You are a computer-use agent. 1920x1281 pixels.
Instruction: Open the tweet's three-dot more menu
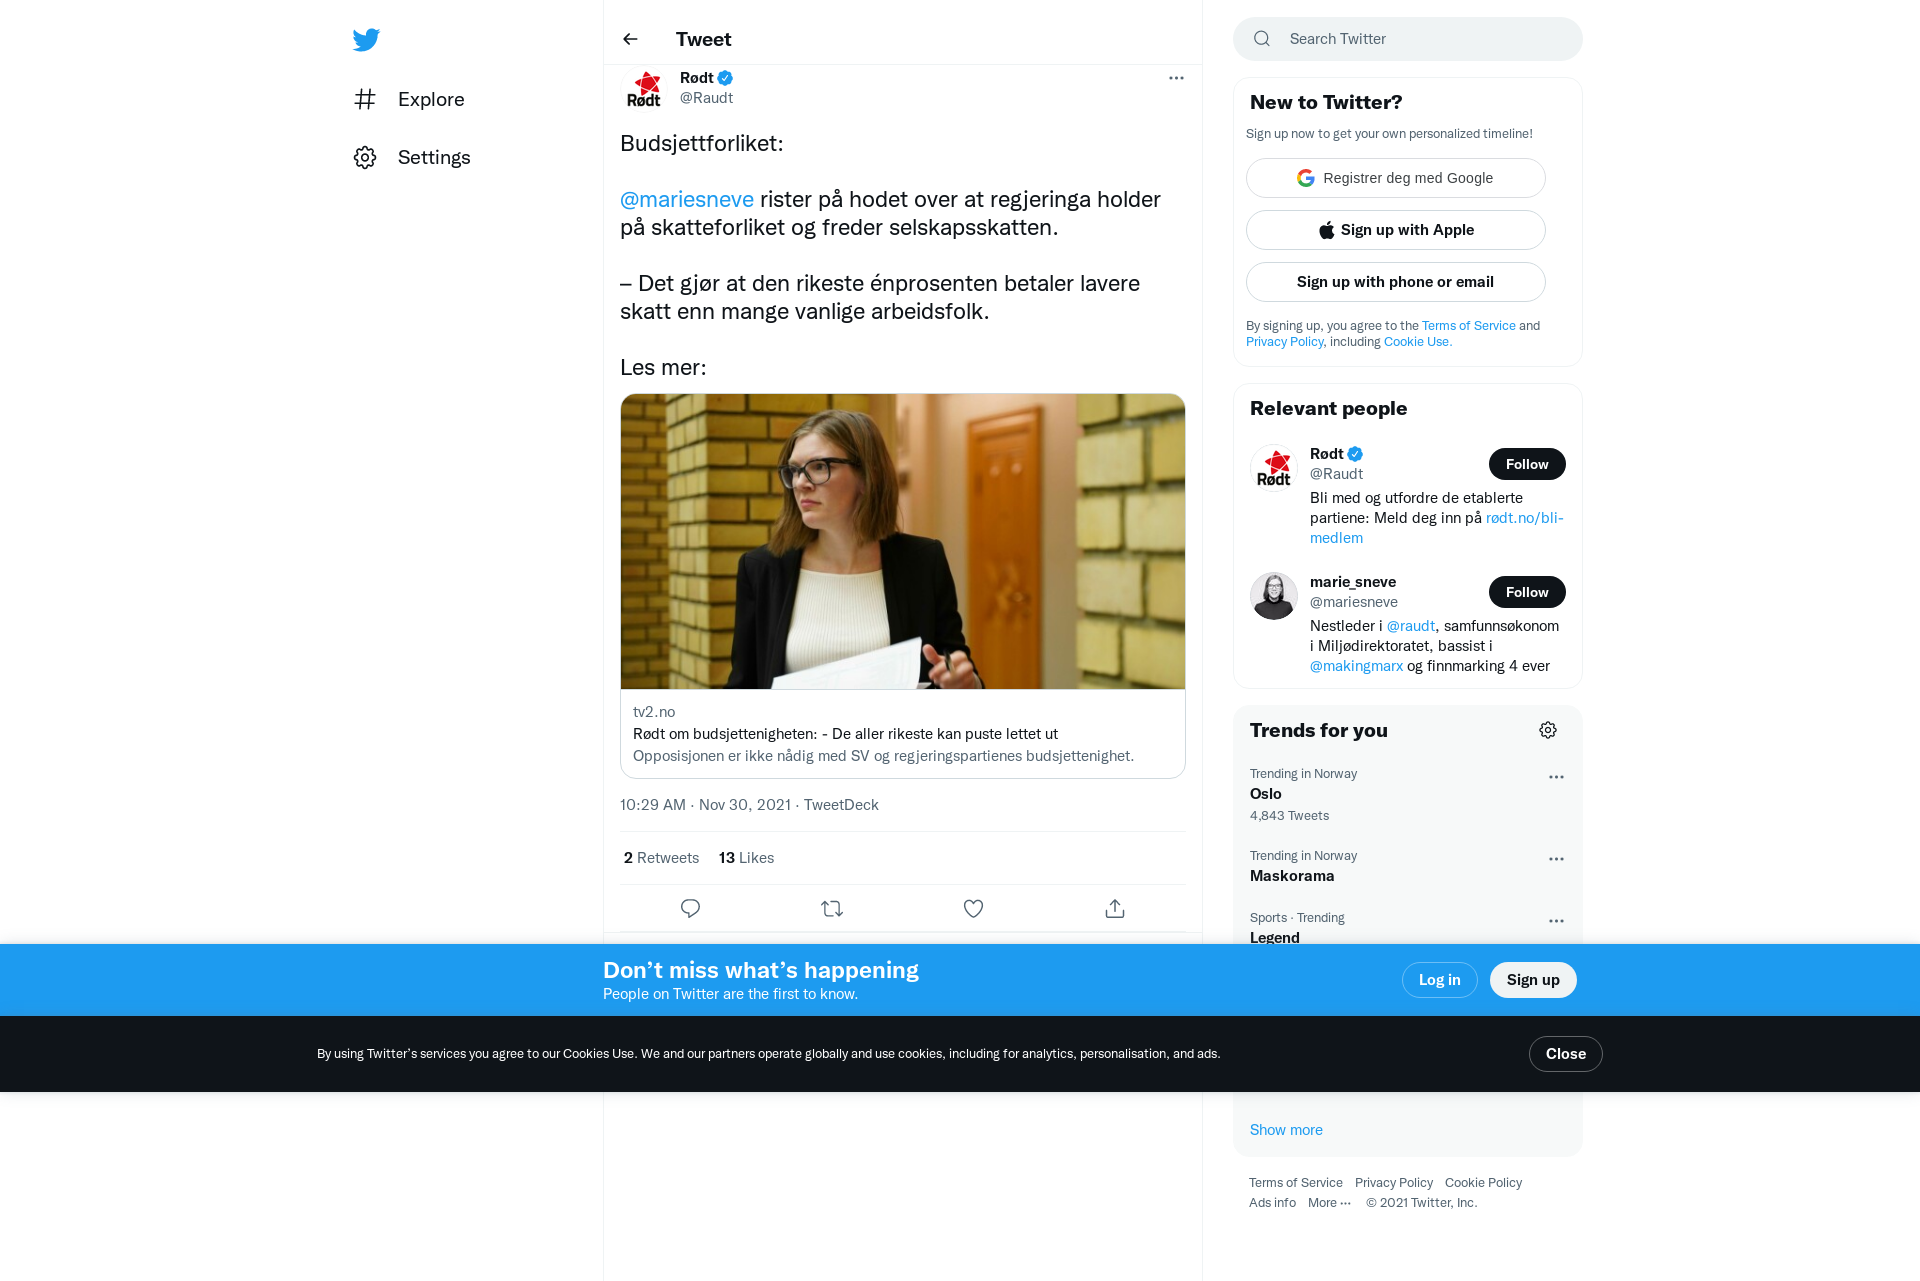(x=1176, y=78)
